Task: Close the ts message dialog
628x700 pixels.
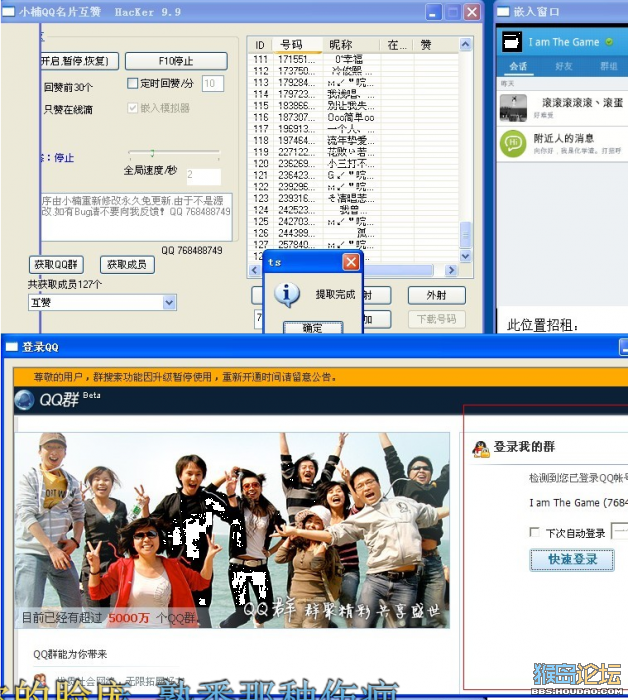Action: pyautogui.click(x=351, y=262)
